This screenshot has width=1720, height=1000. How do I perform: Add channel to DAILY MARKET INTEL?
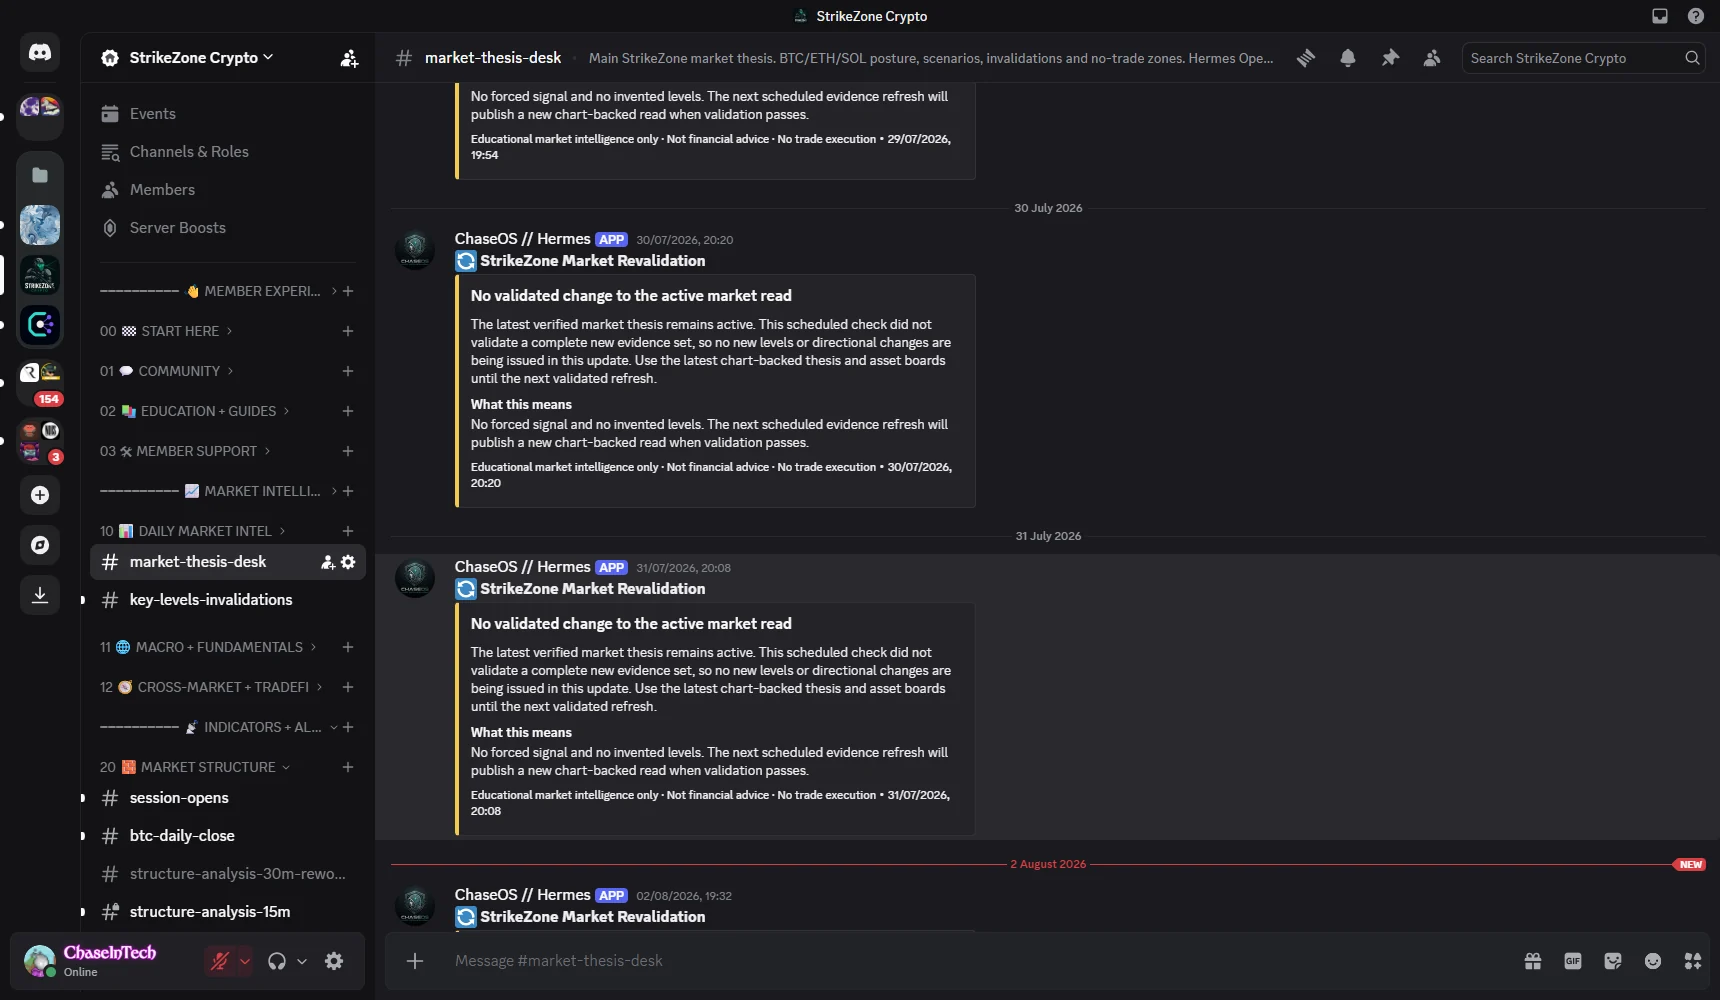(348, 531)
